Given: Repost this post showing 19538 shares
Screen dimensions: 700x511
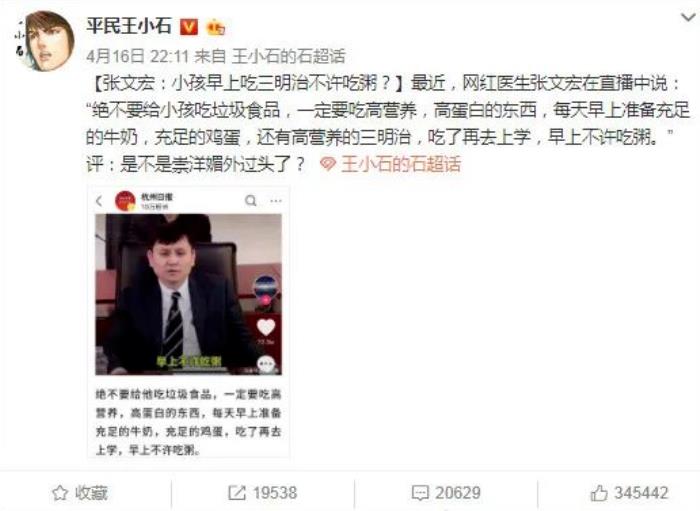Looking at the screenshot, I should click(262, 493).
